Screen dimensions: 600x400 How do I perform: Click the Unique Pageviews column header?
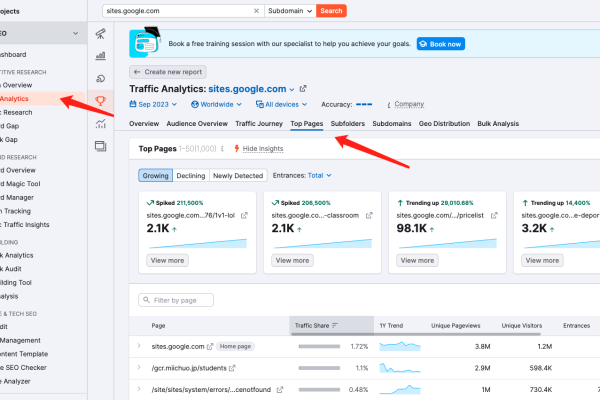tap(455, 326)
